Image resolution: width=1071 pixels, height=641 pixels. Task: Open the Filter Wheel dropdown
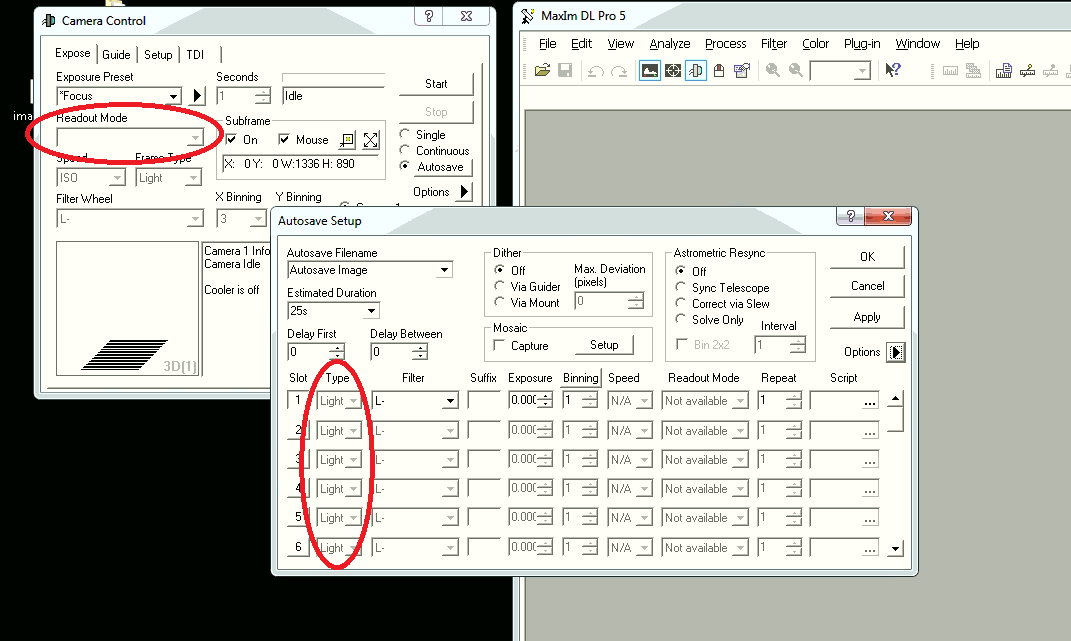pyautogui.click(x=195, y=219)
